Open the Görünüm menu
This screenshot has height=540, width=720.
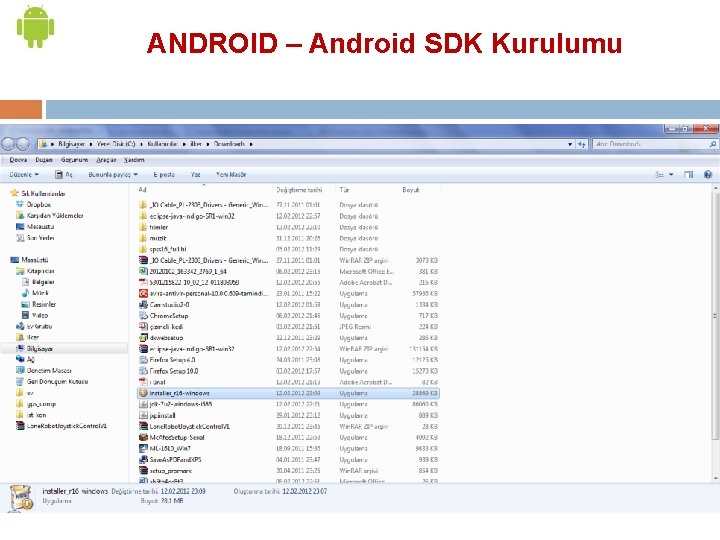pyautogui.click(x=74, y=160)
